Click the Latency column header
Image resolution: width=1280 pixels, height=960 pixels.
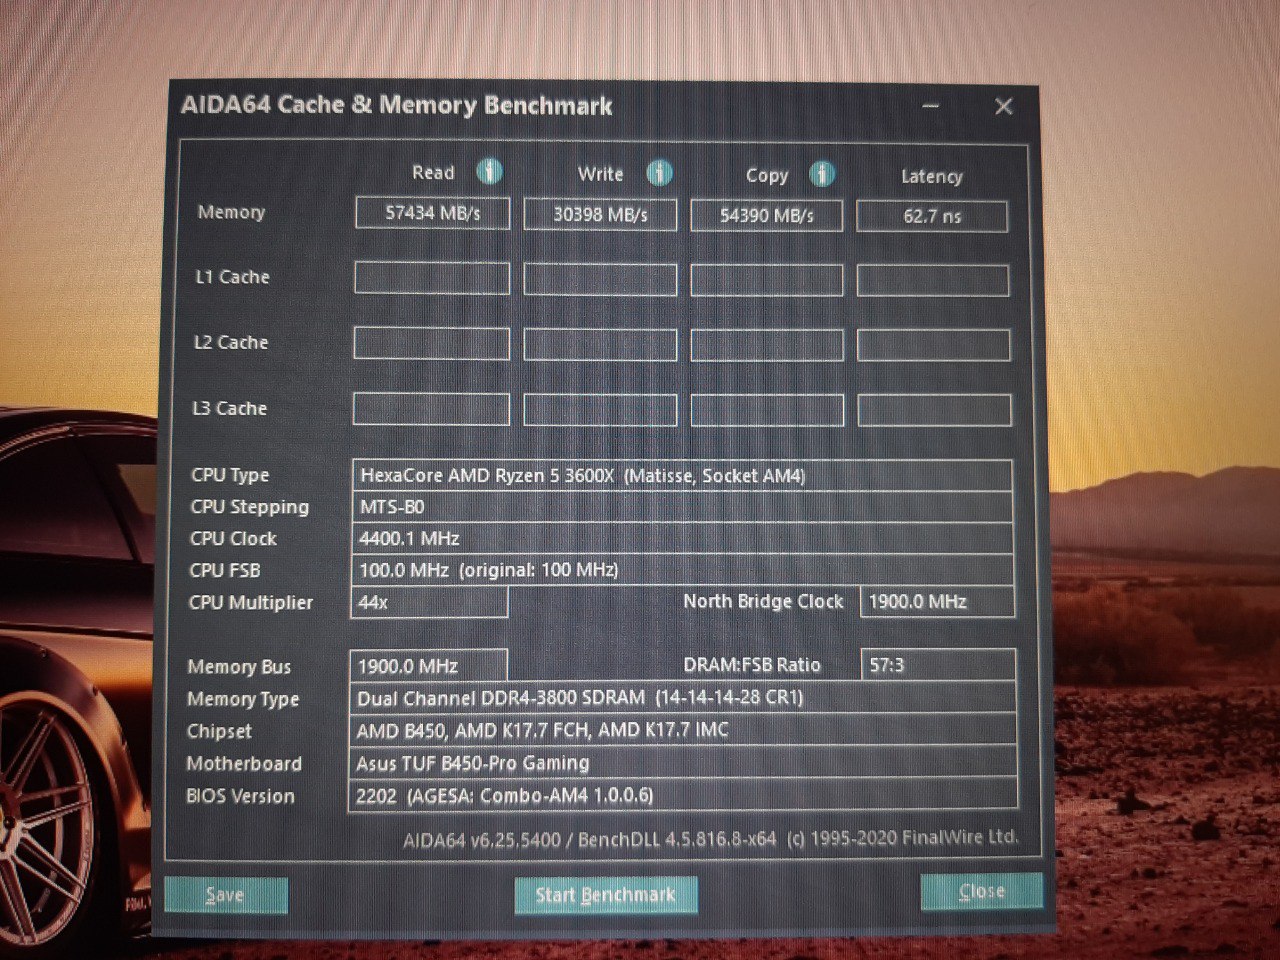click(x=931, y=176)
